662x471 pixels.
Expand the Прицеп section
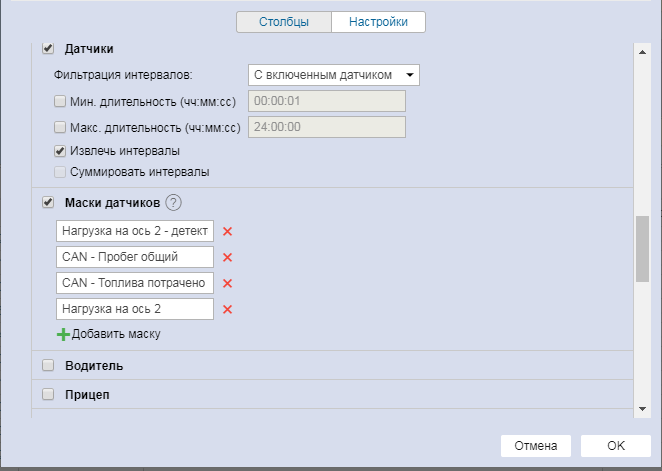[48, 395]
